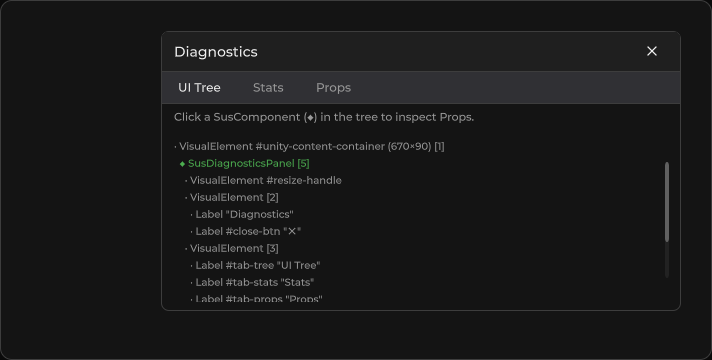Select the Label #tab-stats "Stats" row
712x360 pixels.
(252, 282)
